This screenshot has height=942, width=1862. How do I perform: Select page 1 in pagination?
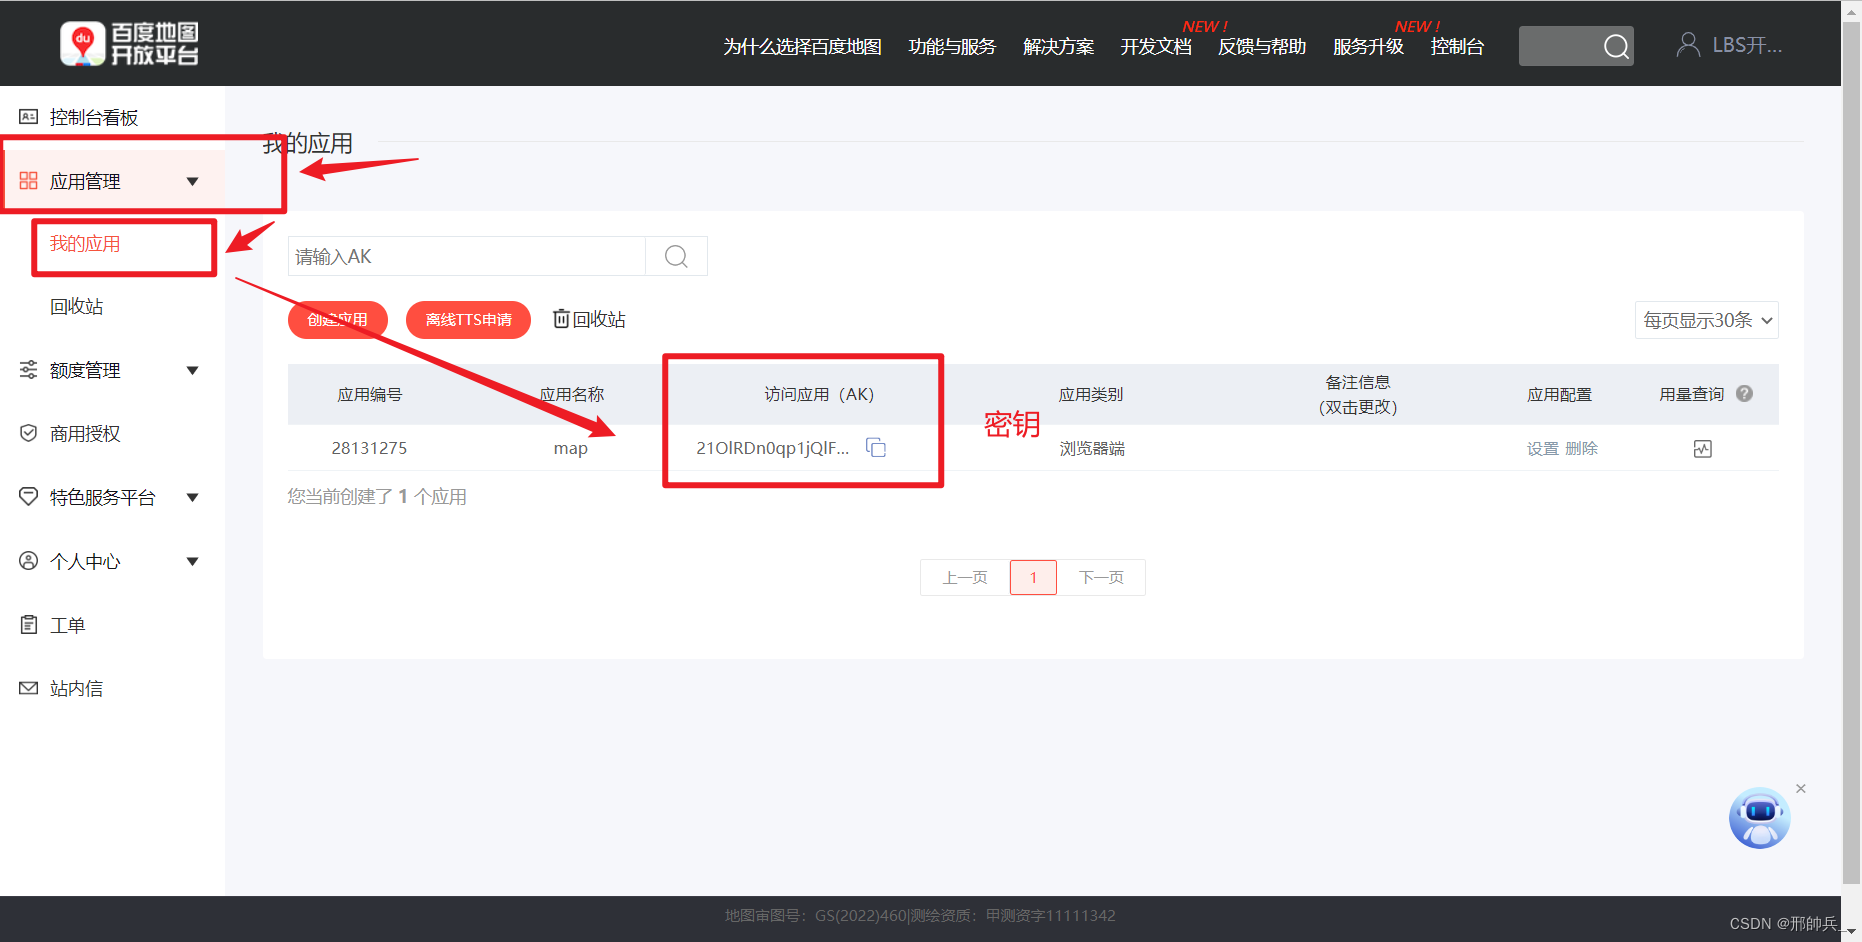[1033, 577]
